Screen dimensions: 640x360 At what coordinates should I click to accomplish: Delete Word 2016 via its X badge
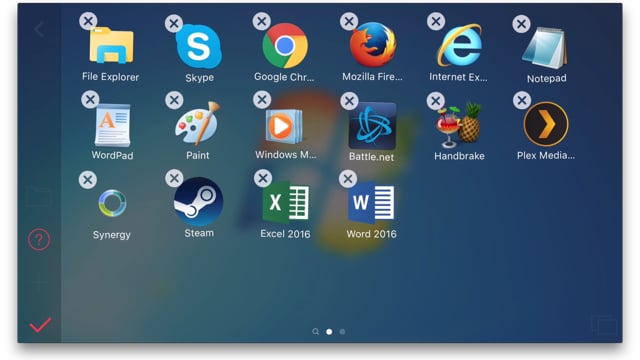[348, 178]
